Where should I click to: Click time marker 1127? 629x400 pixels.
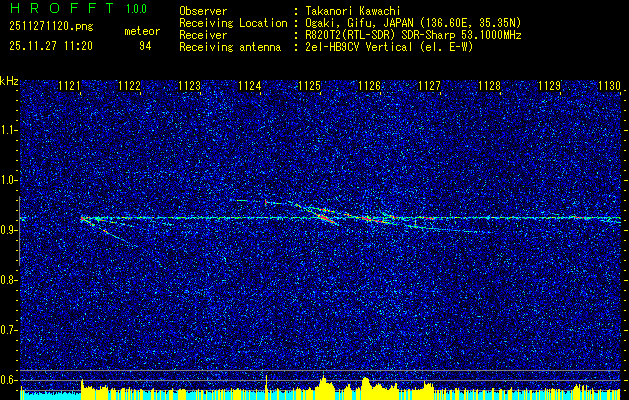(430, 85)
